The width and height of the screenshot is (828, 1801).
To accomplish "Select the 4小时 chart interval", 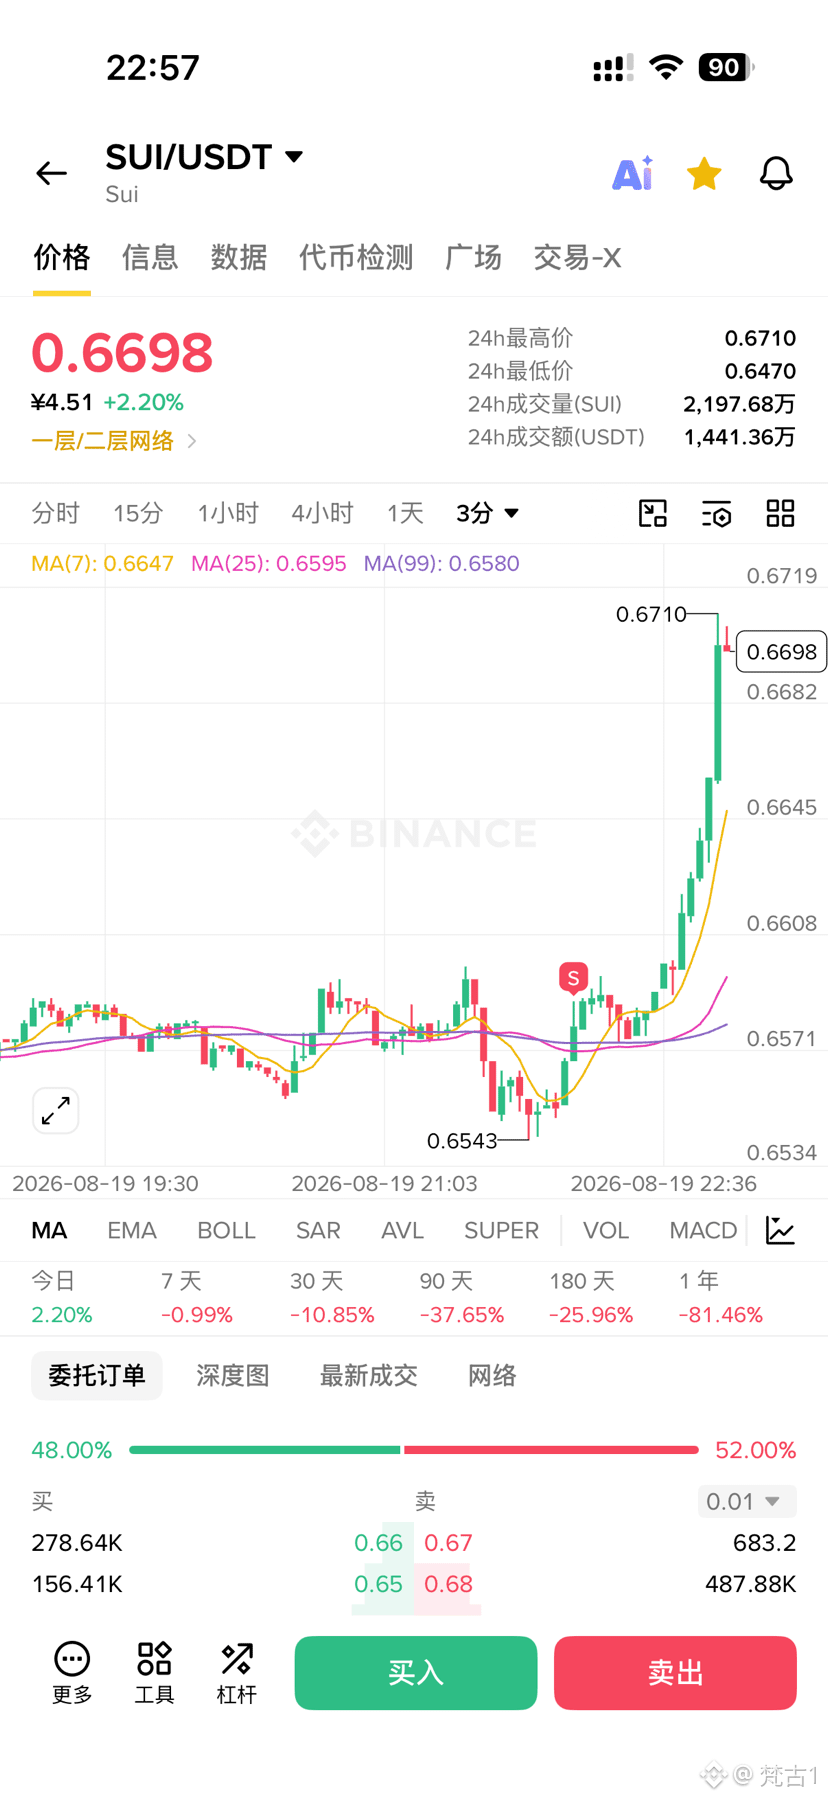I will (x=322, y=513).
